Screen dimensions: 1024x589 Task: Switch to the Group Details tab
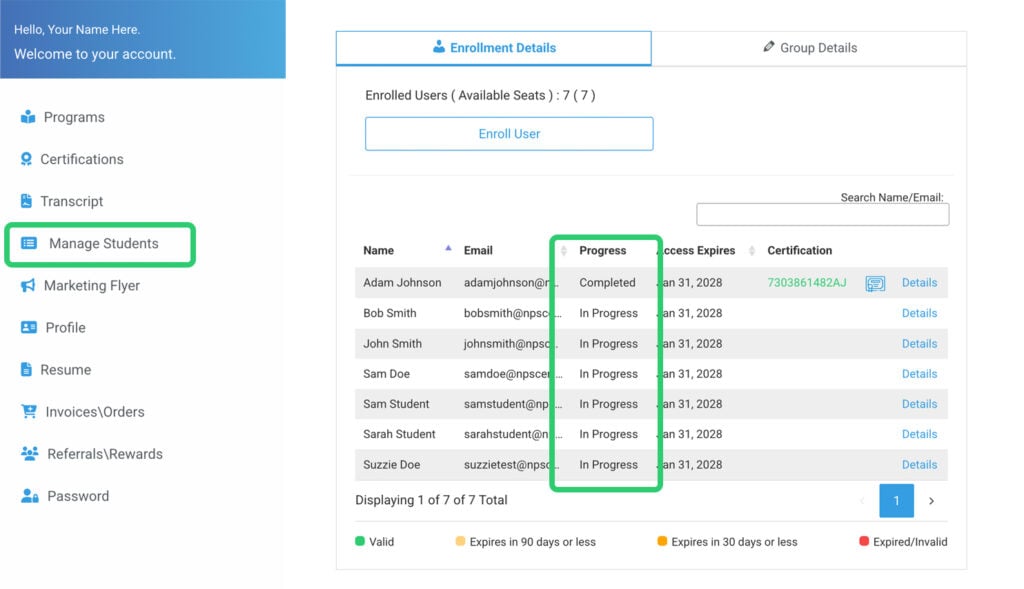coord(809,48)
